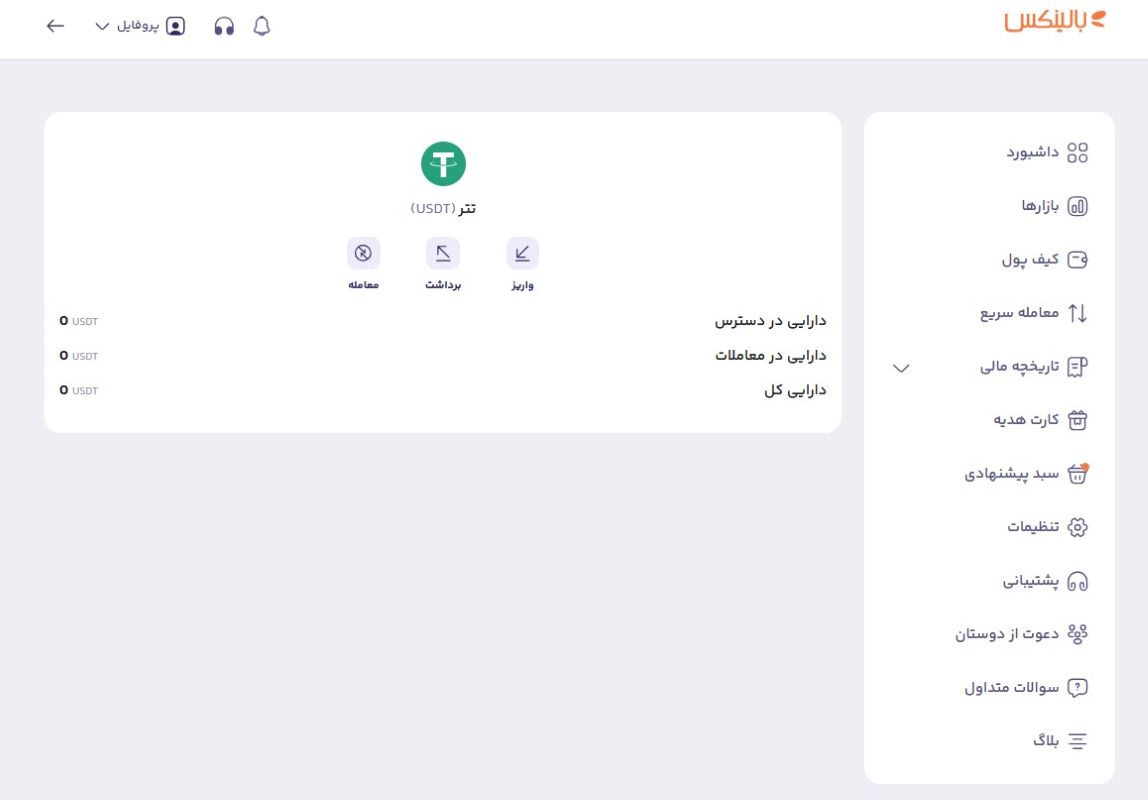Open the profile dropdown menu
Viewport: 1148px width, 800px height.
coord(139,26)
